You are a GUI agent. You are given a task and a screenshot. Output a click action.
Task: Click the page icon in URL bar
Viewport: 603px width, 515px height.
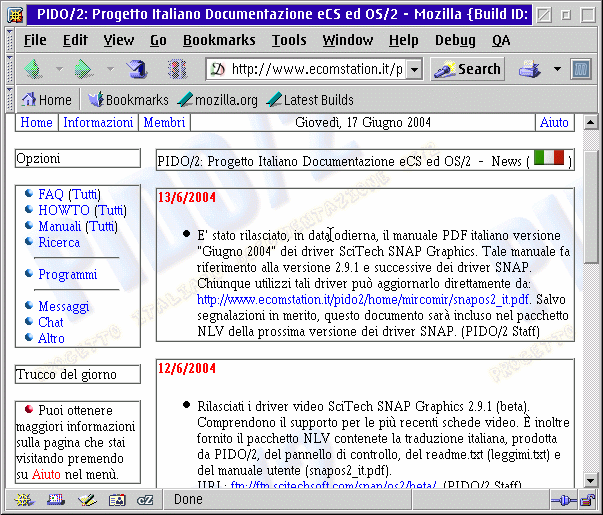(217, 69)
